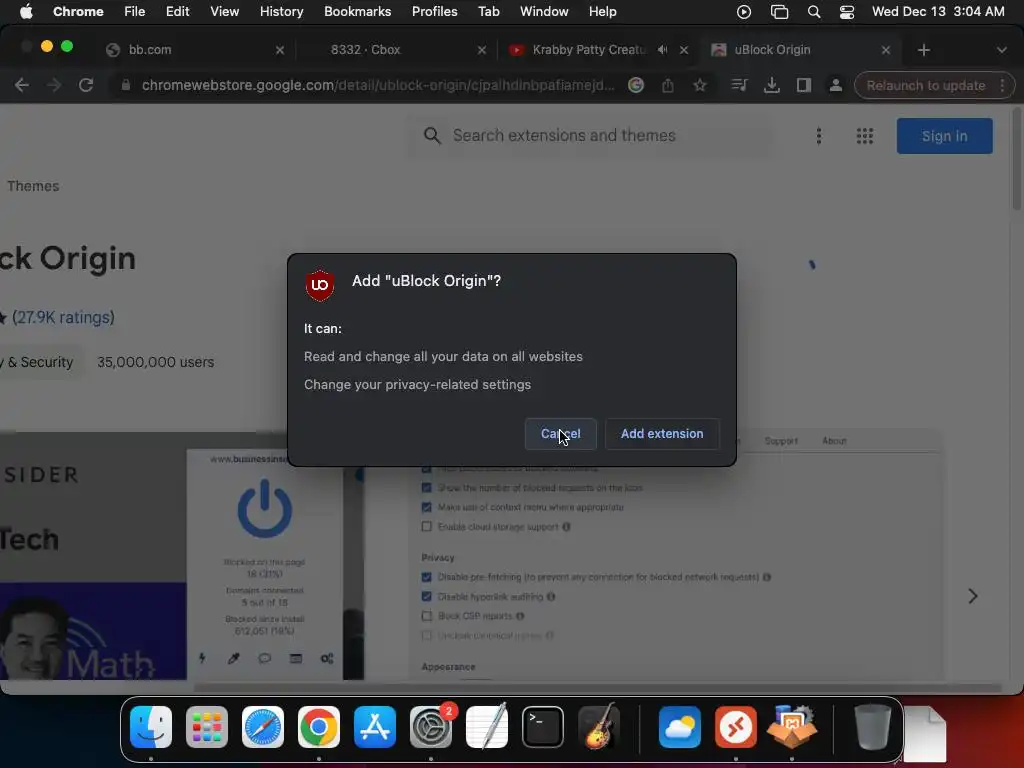Open Control Center in the menu bar
The image size is (1024, 768).
pyautogui.click(x=846, y=11)
